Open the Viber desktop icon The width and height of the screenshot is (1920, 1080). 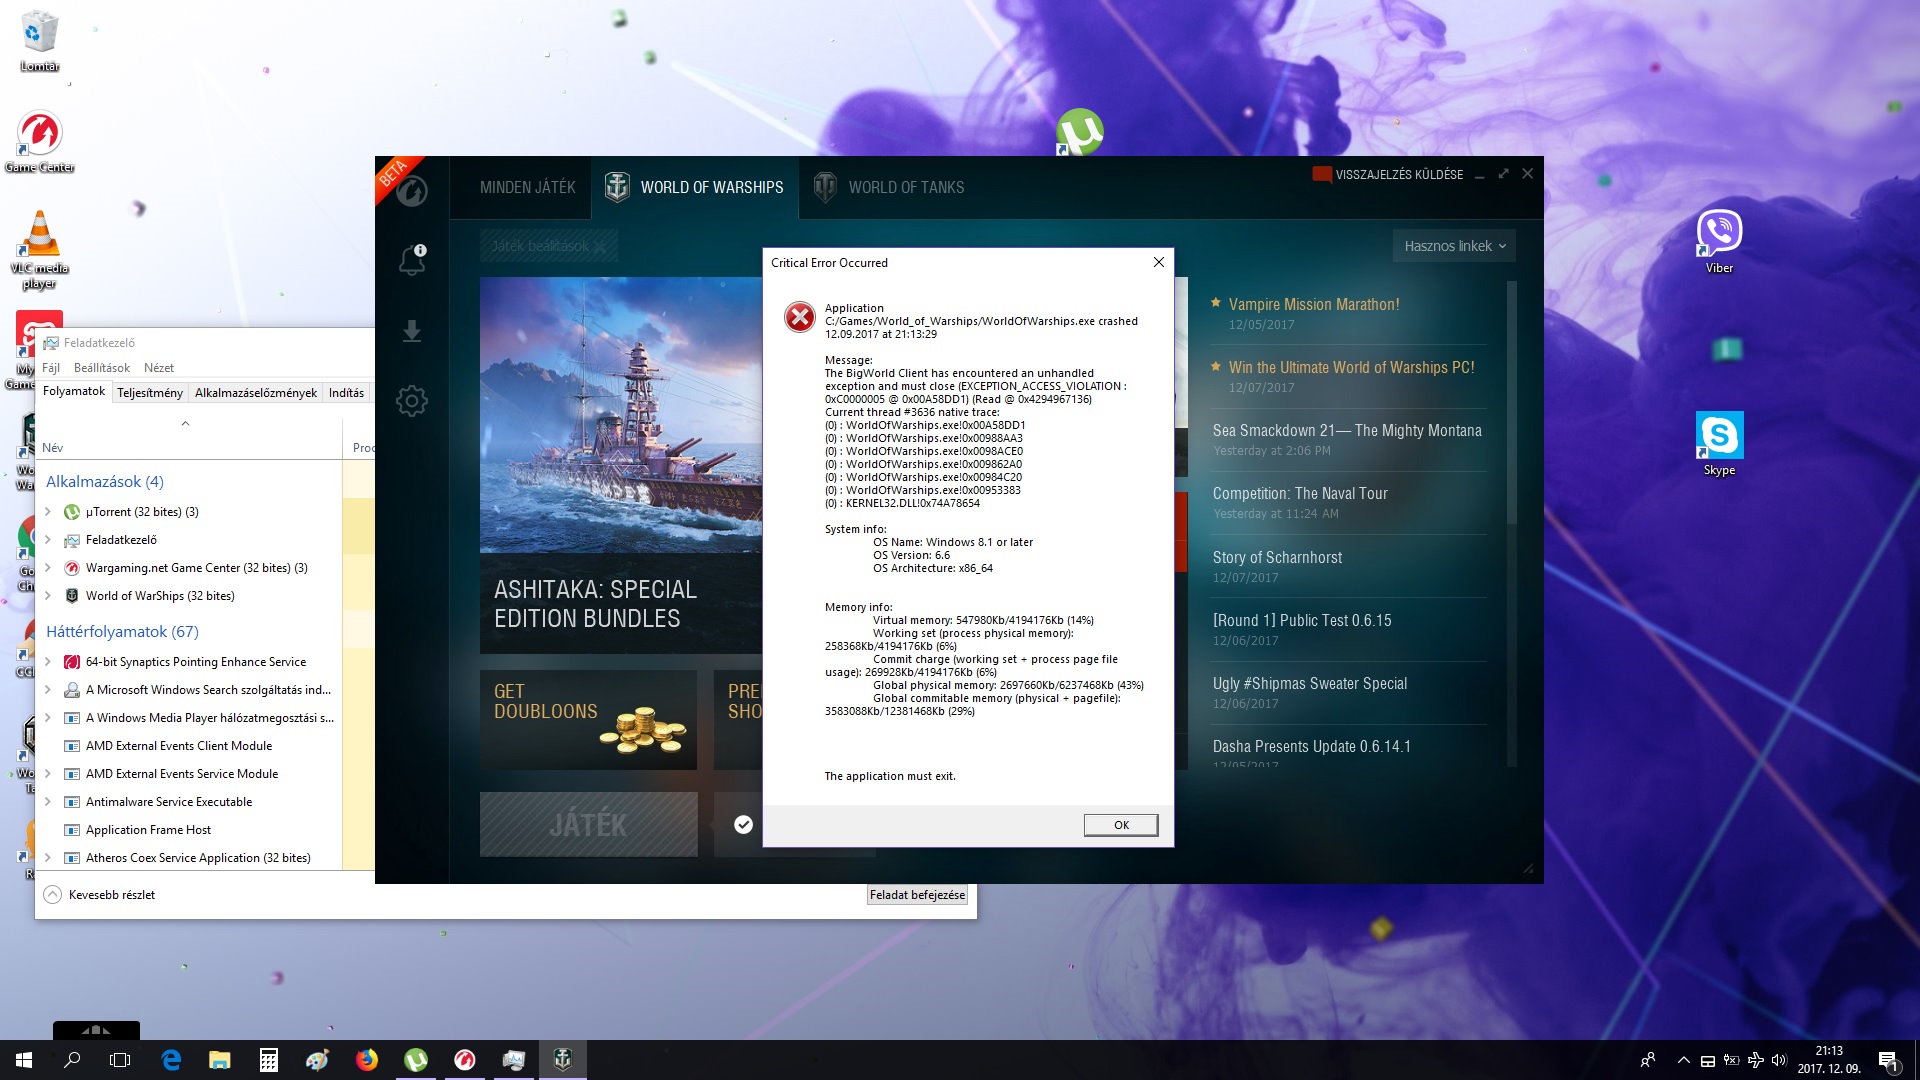(1719, 240)
